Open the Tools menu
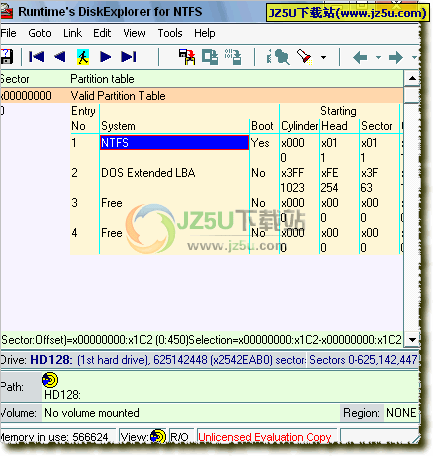This screenshot has height=456, width=433. (170, 33)
